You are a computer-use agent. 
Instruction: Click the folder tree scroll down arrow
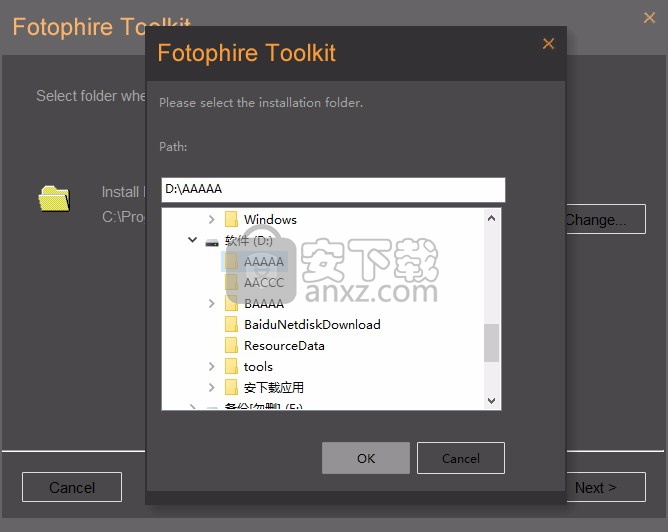pyautogui.click(x=491, y=400)
